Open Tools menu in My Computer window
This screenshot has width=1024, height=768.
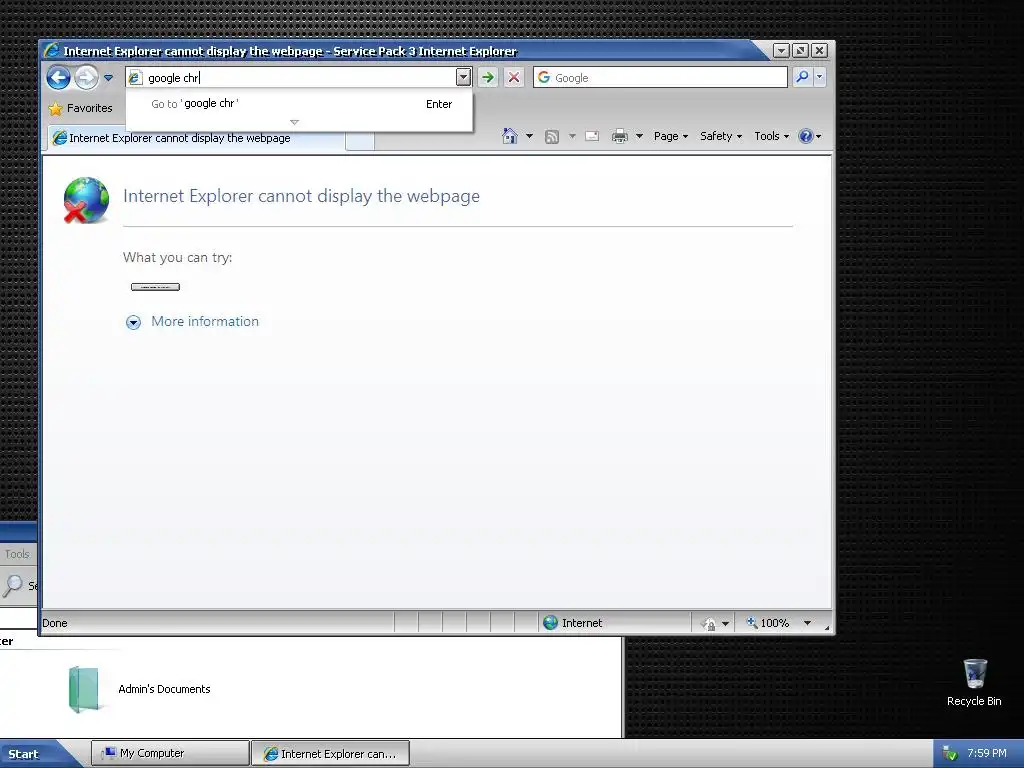pyautogui.click(x=17, y=554)
